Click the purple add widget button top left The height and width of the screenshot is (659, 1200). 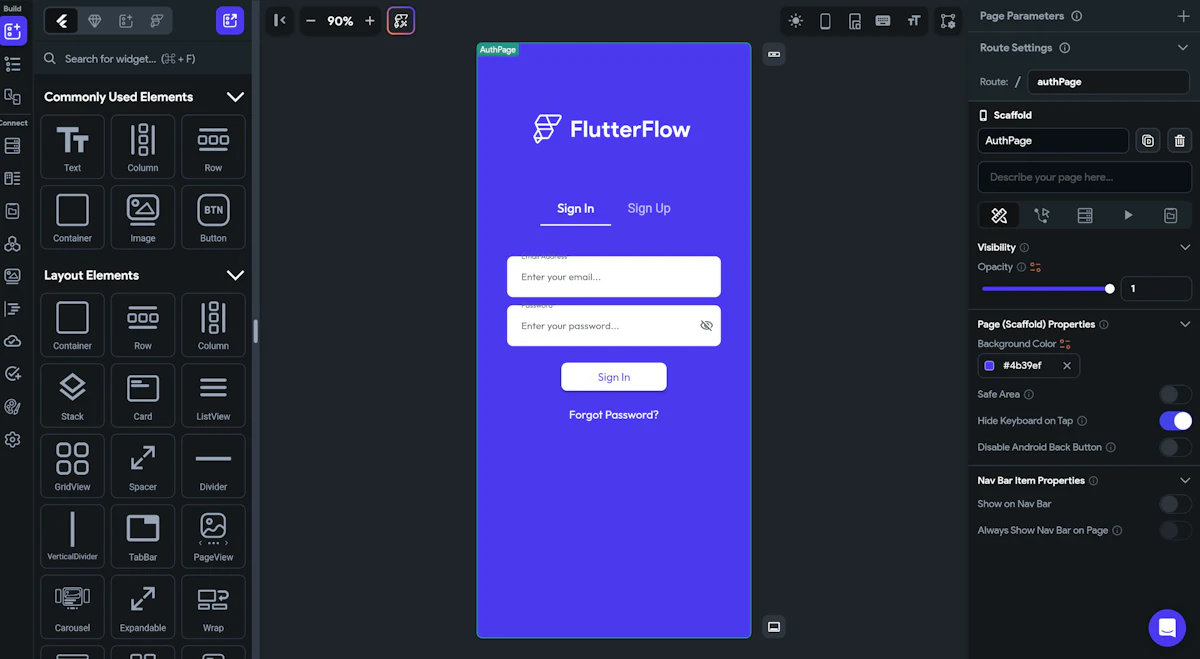tap(230, 21)
